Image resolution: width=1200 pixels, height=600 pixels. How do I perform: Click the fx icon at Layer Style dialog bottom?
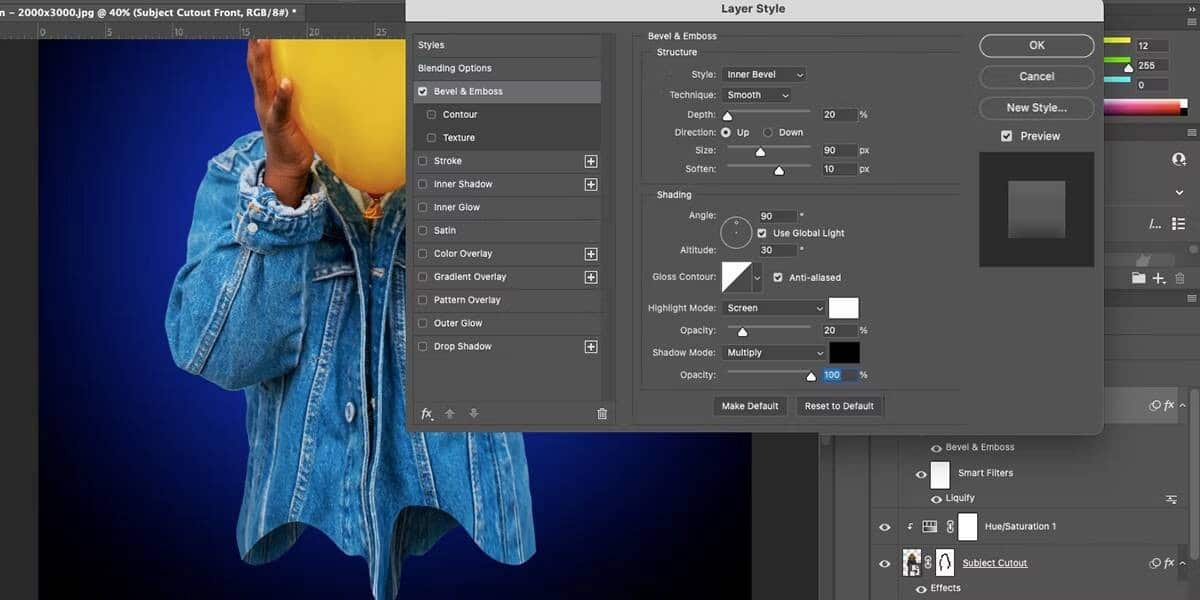tap(427, 413)
